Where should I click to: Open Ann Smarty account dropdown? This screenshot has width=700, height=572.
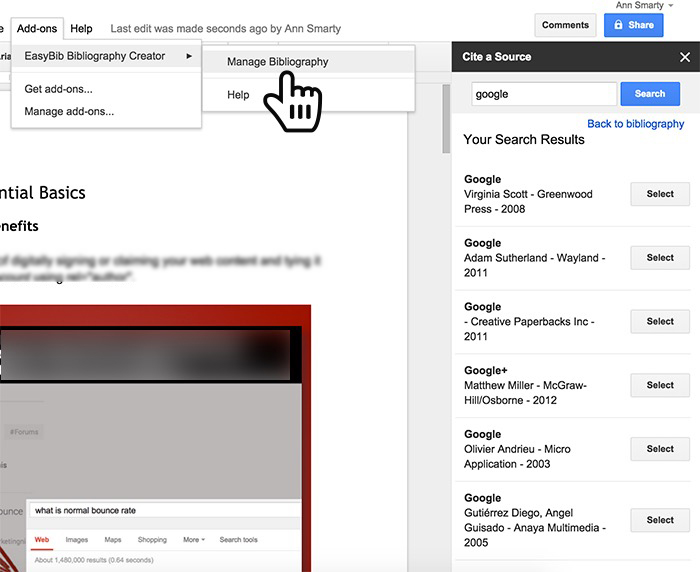tap(644, 5)
